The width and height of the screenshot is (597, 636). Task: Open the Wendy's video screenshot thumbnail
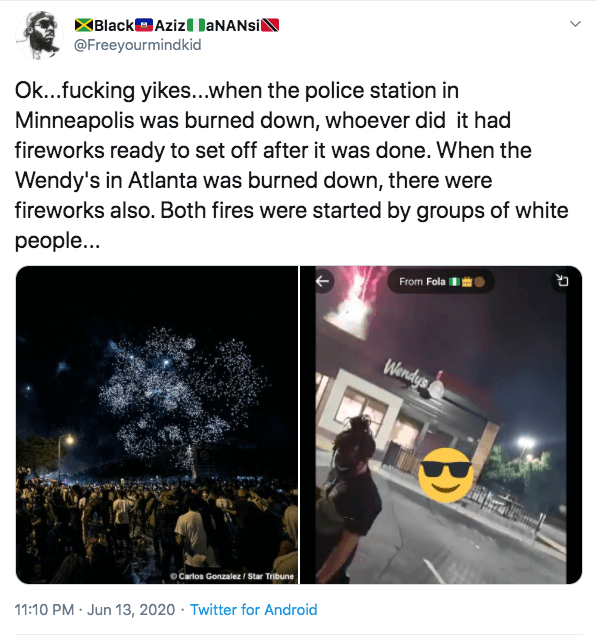tap(441, 425)
